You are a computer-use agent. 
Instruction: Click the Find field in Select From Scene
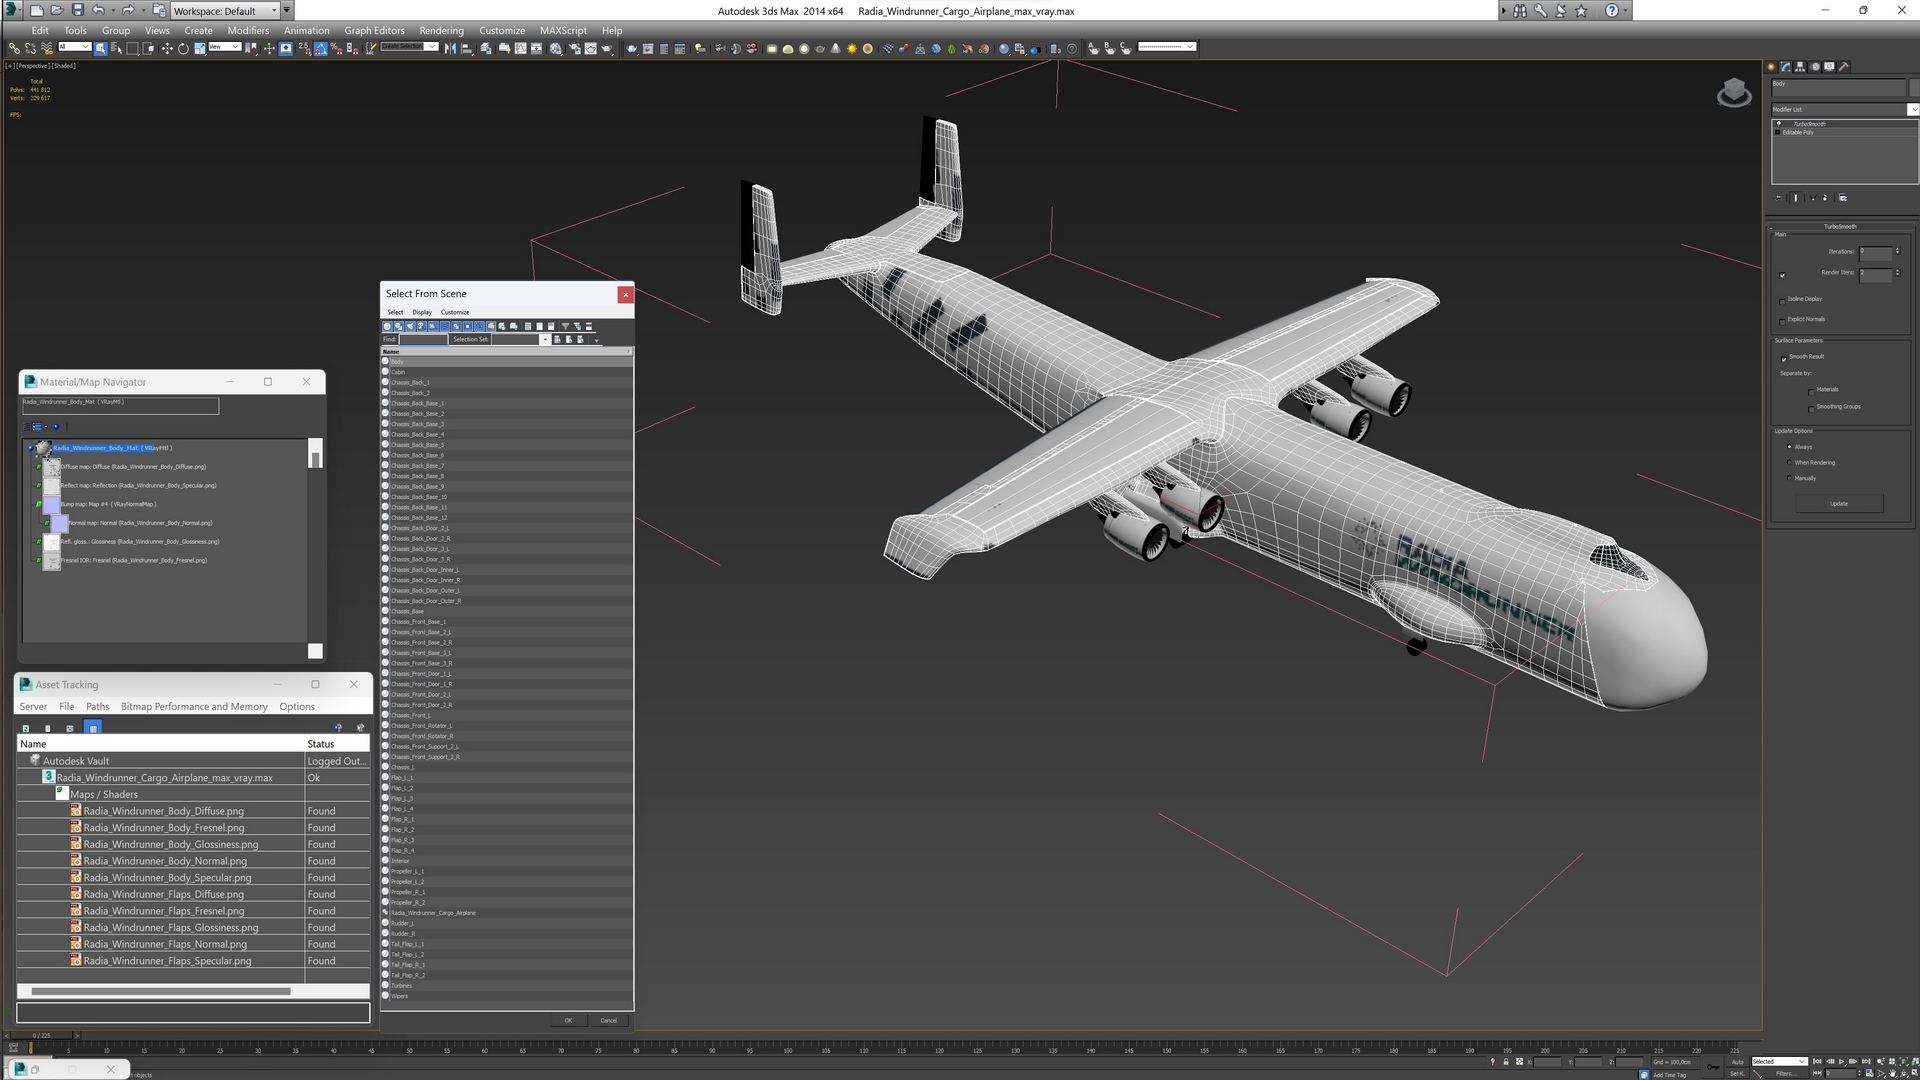click(x=423, y=339)
